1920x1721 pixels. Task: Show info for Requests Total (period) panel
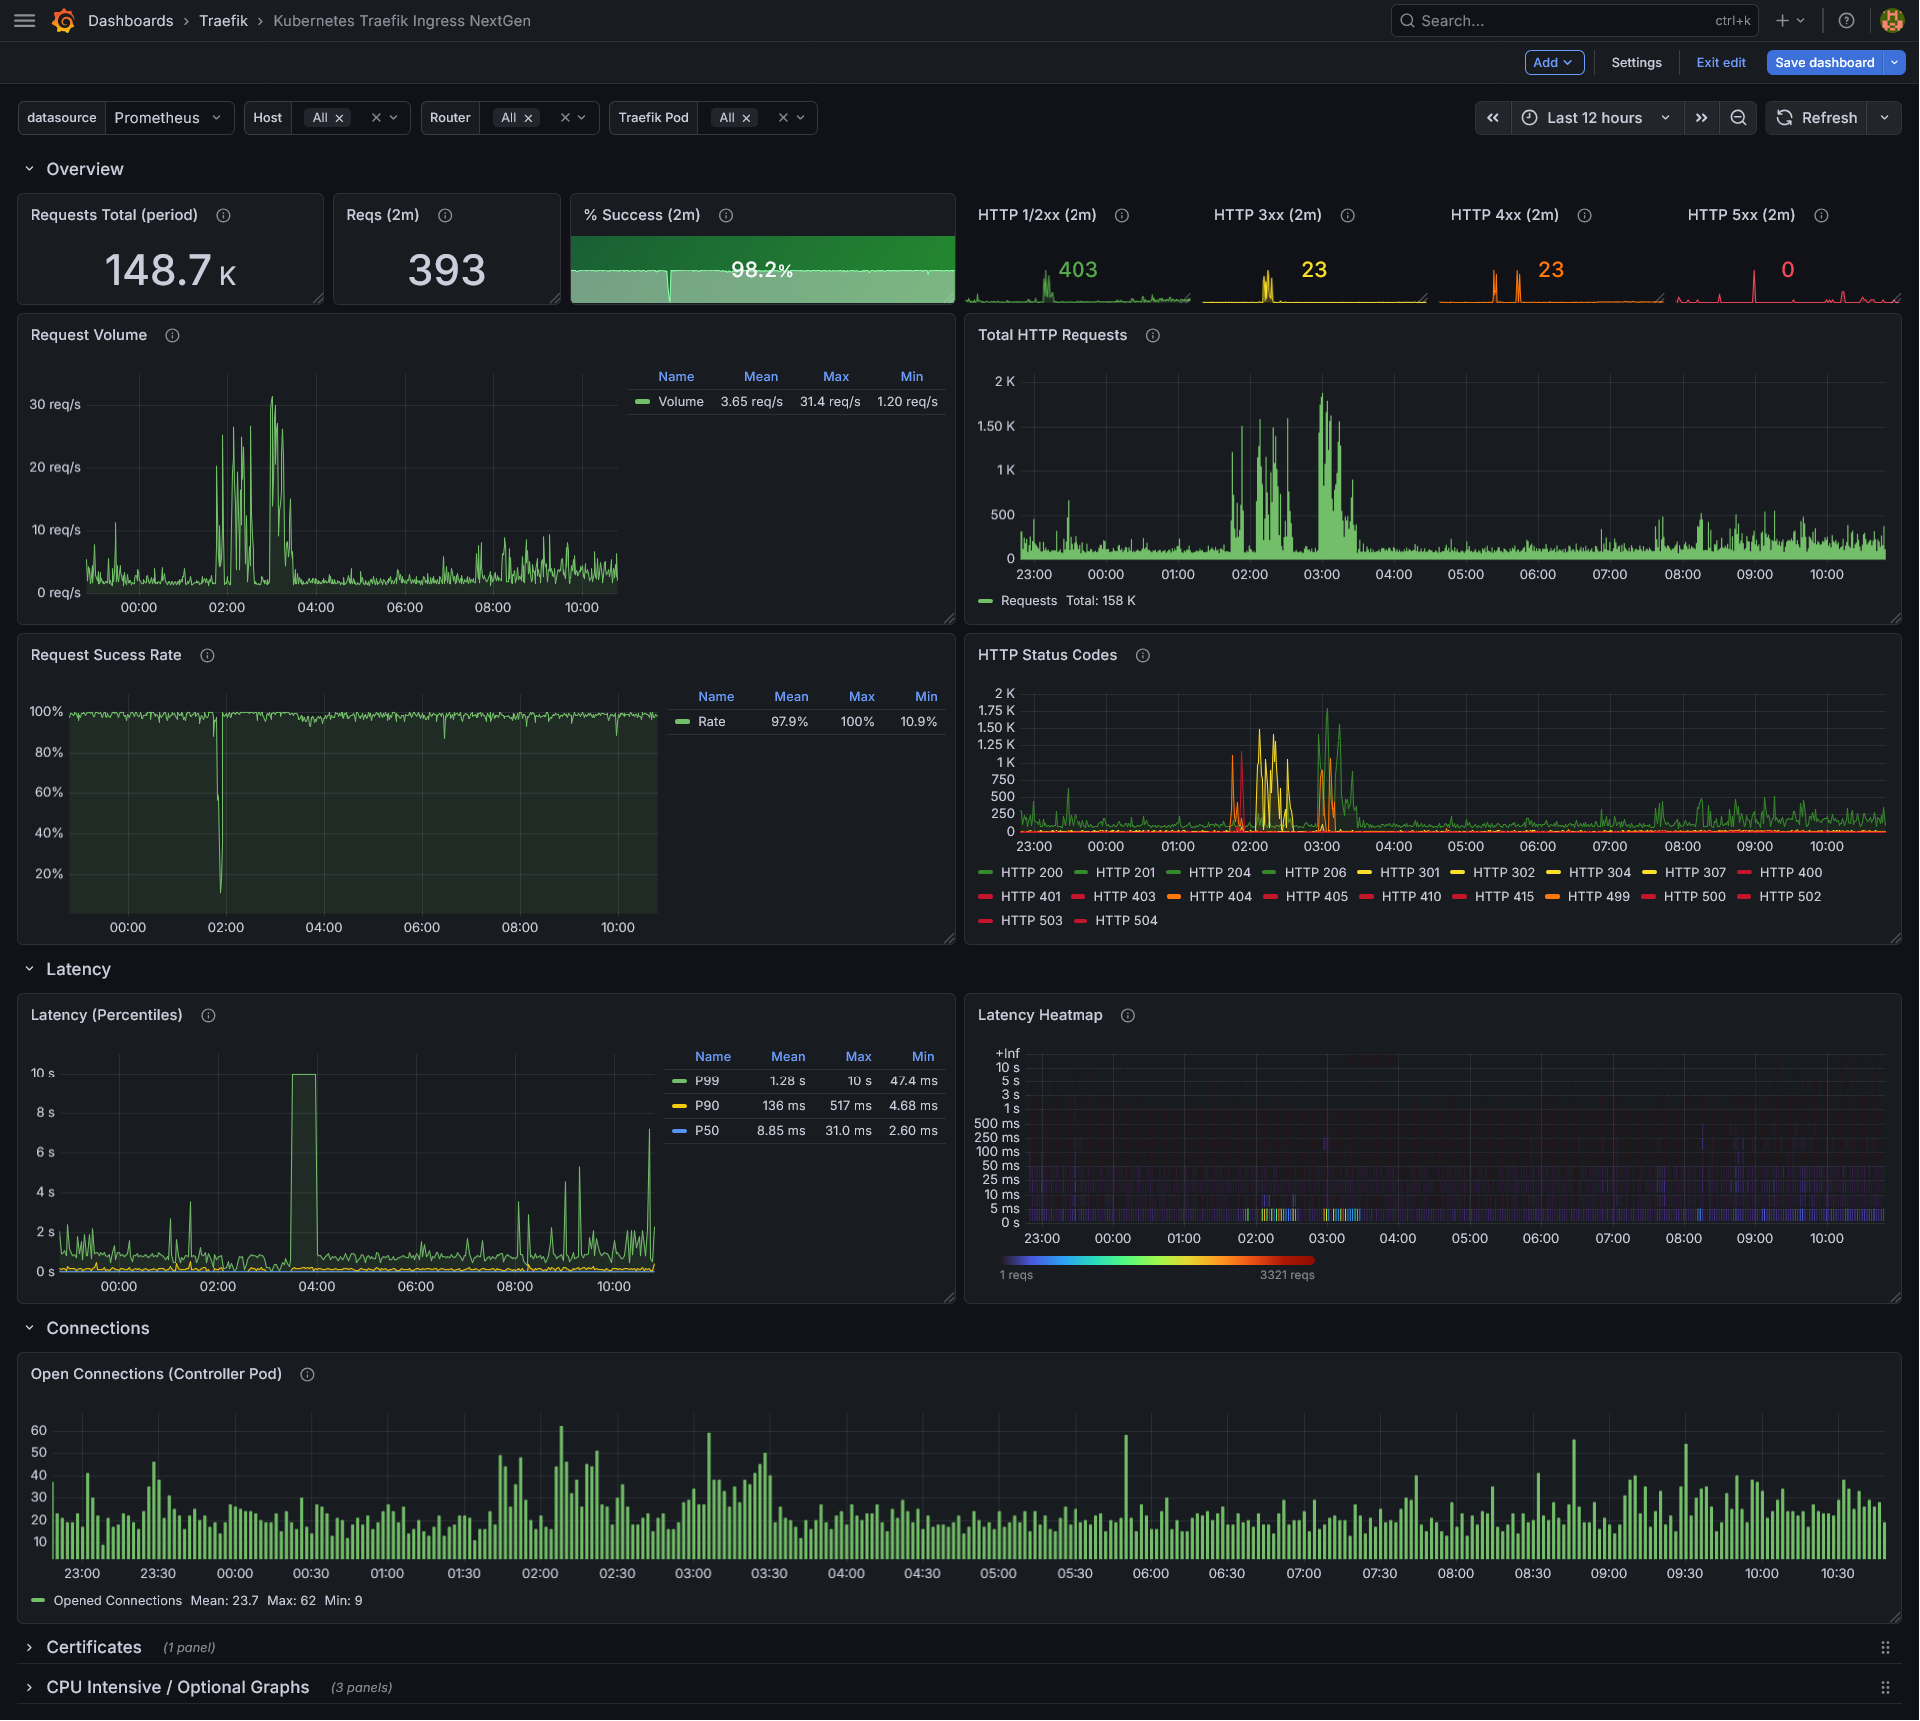pyautogui.click(x=224, y=216)
